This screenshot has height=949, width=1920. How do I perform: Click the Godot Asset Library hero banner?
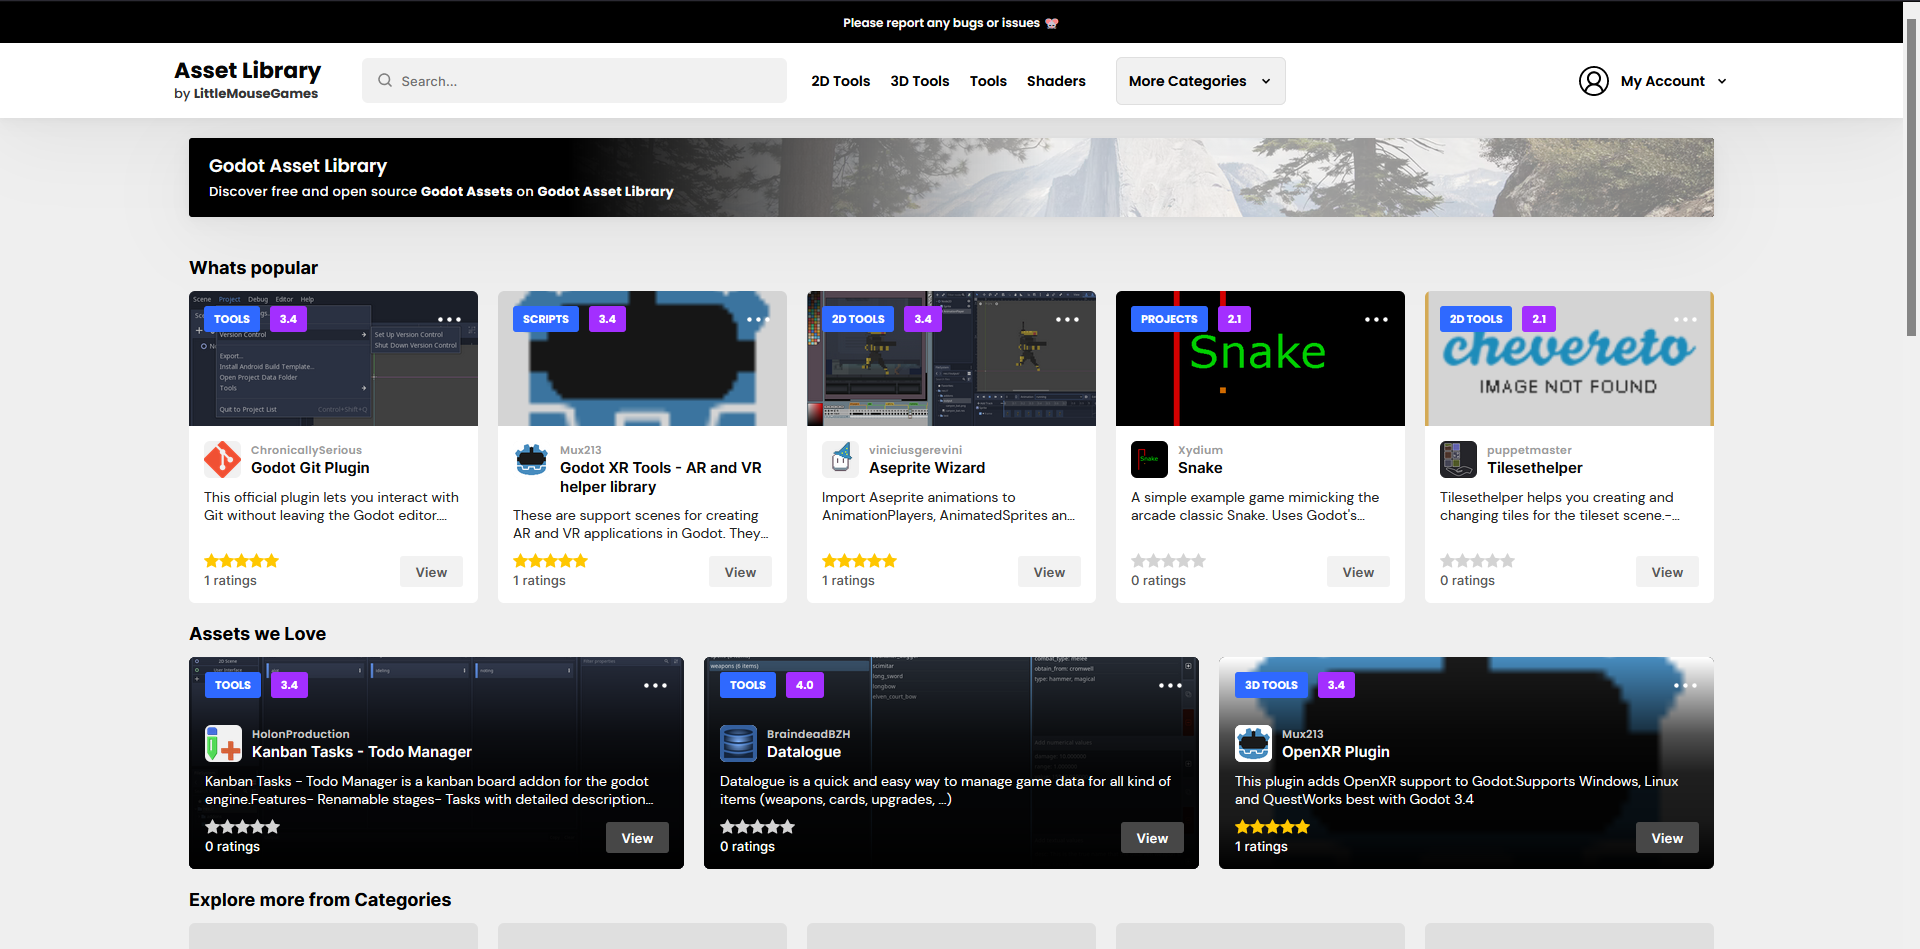(951, 177)
